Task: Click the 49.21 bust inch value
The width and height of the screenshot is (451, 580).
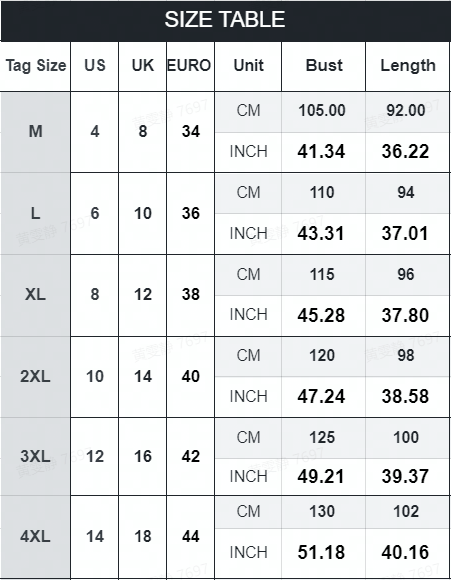Action: (322, 476)
